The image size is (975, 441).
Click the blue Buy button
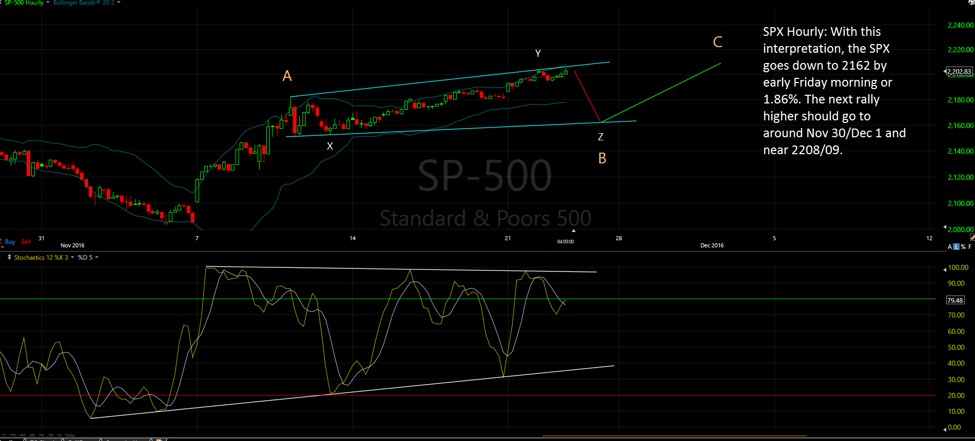coord(10,242)
